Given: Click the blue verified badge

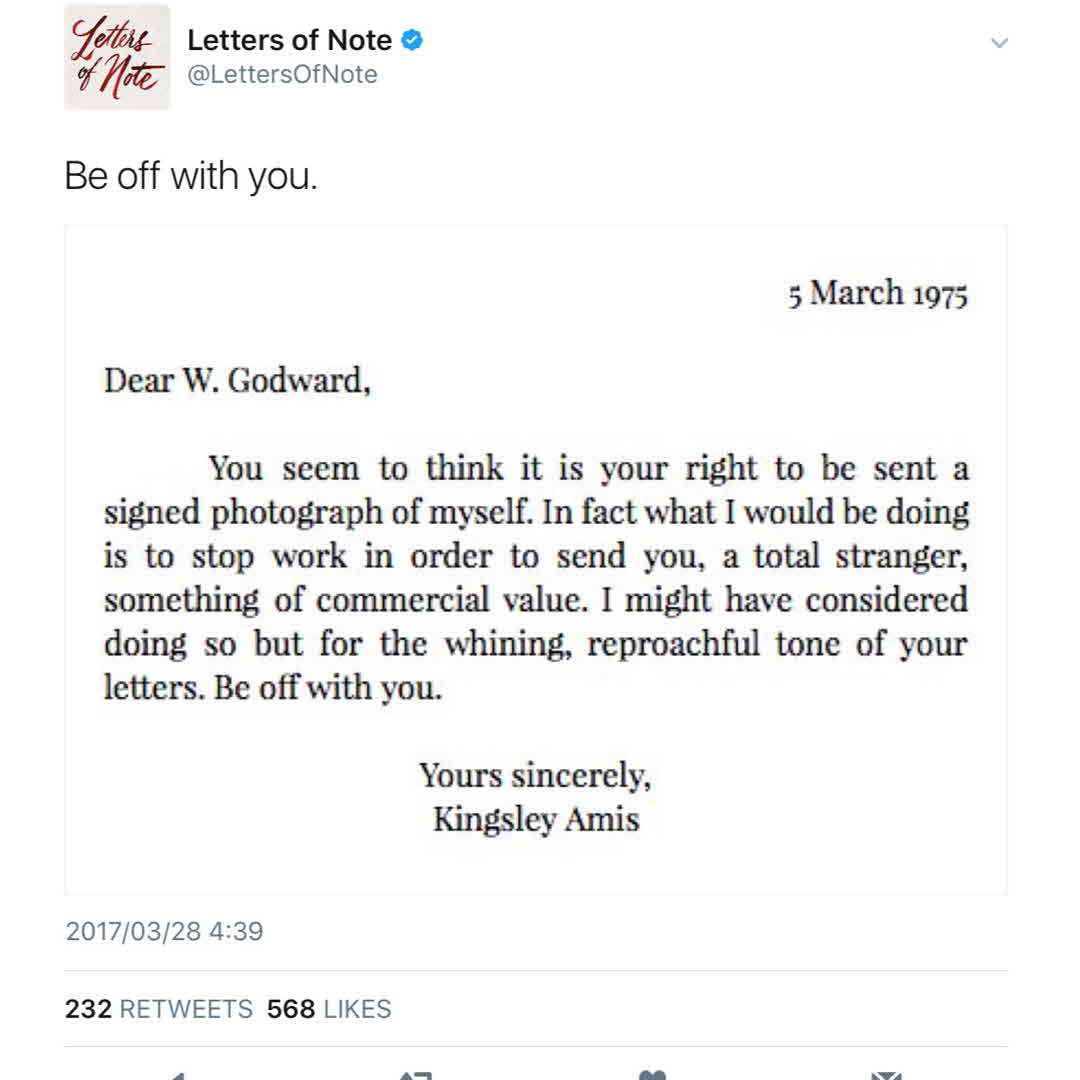Looking at the screenshot, I should (x=412, y=40).
